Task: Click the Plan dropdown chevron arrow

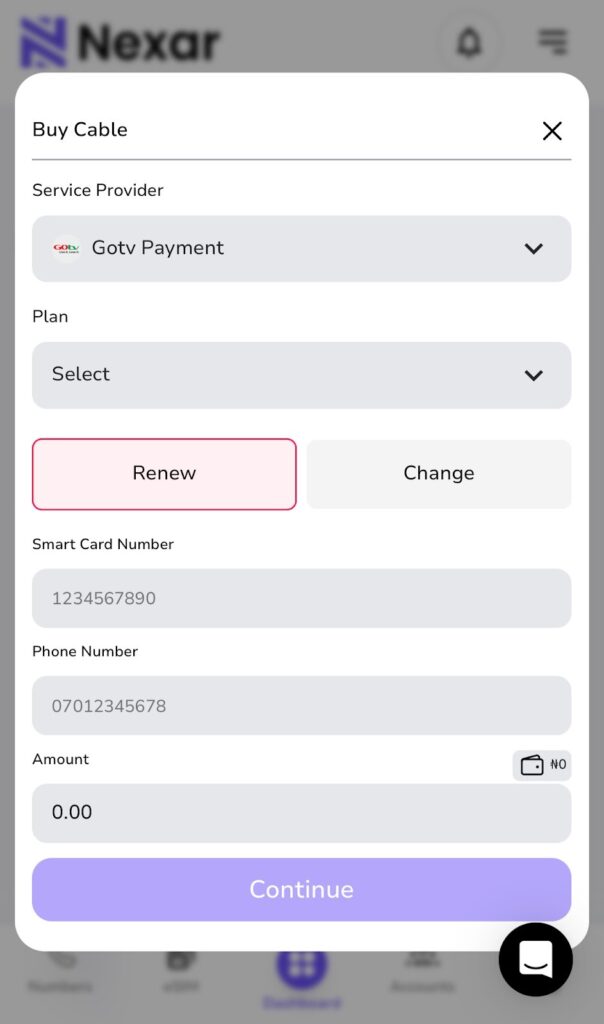Action: pos(534,375)
